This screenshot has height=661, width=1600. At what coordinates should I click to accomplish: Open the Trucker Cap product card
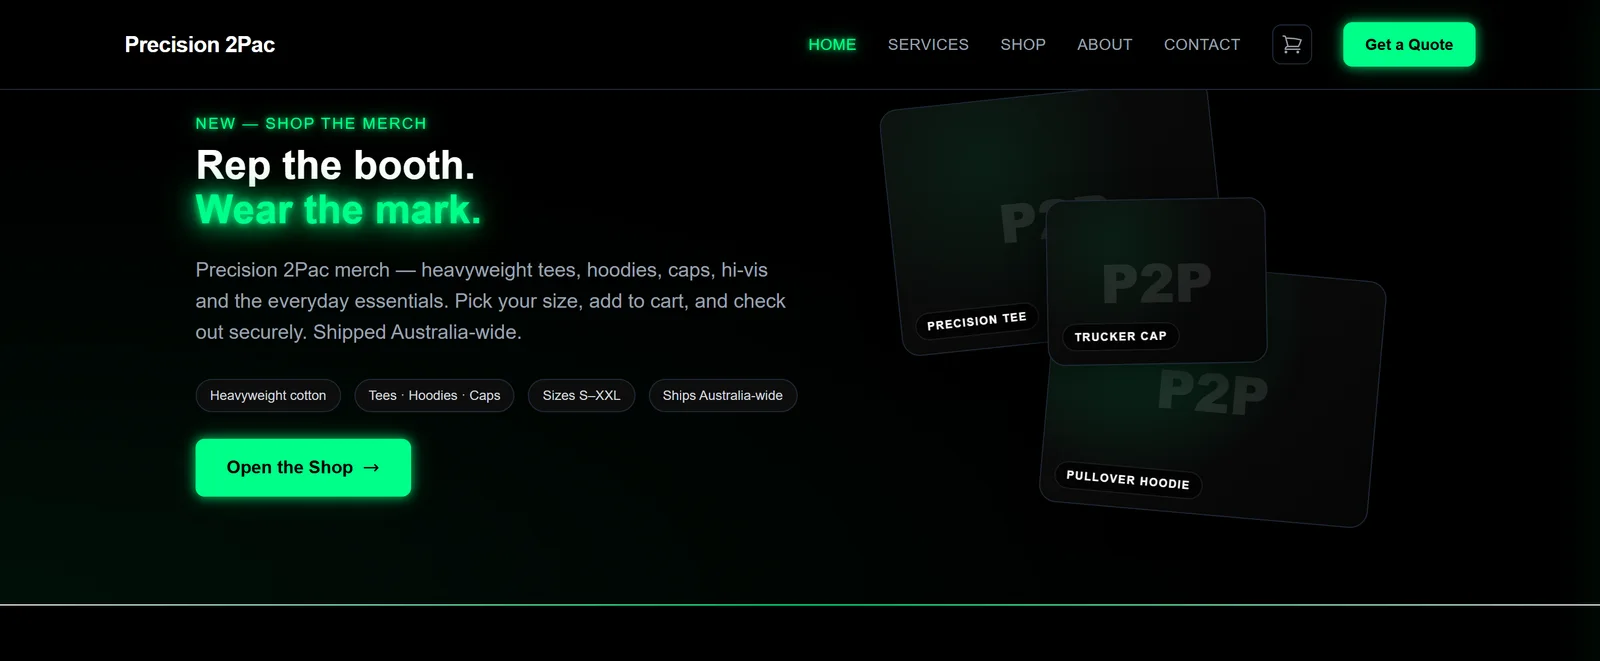(1156, 281)
